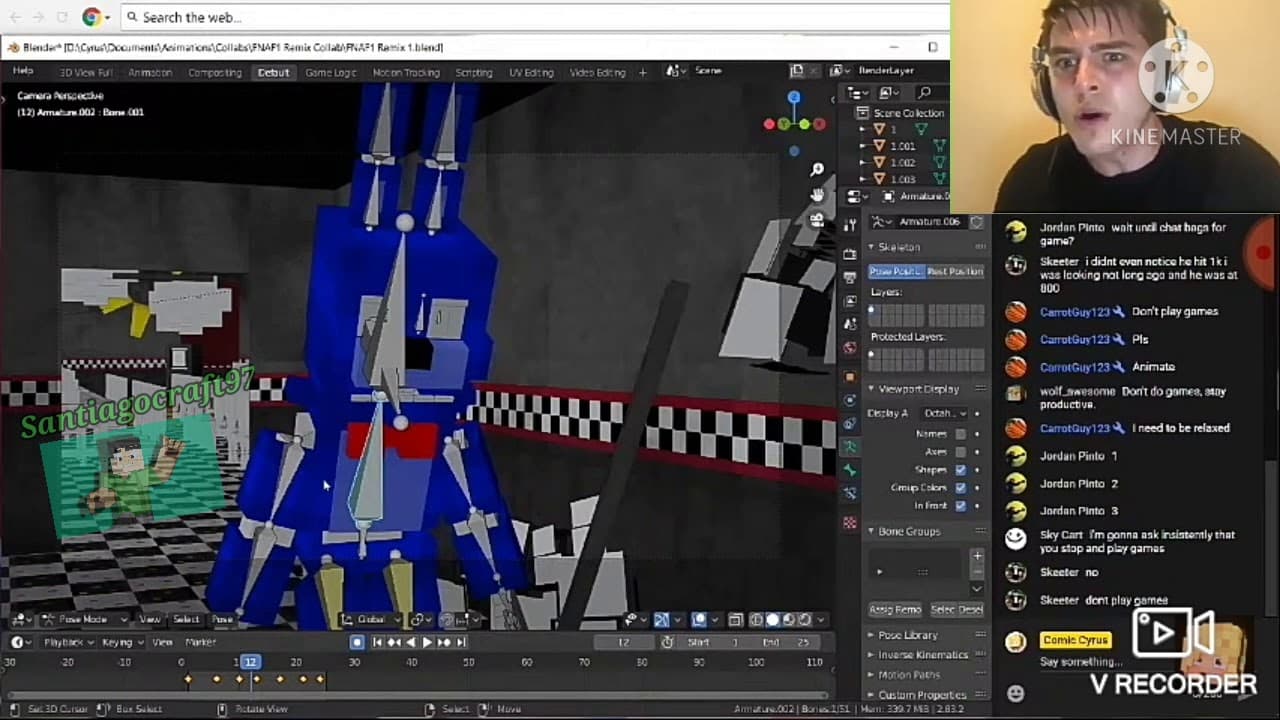The image size is (1280, 720).
Task: Toggle viewport overlays button
Action: click(699, 620)
